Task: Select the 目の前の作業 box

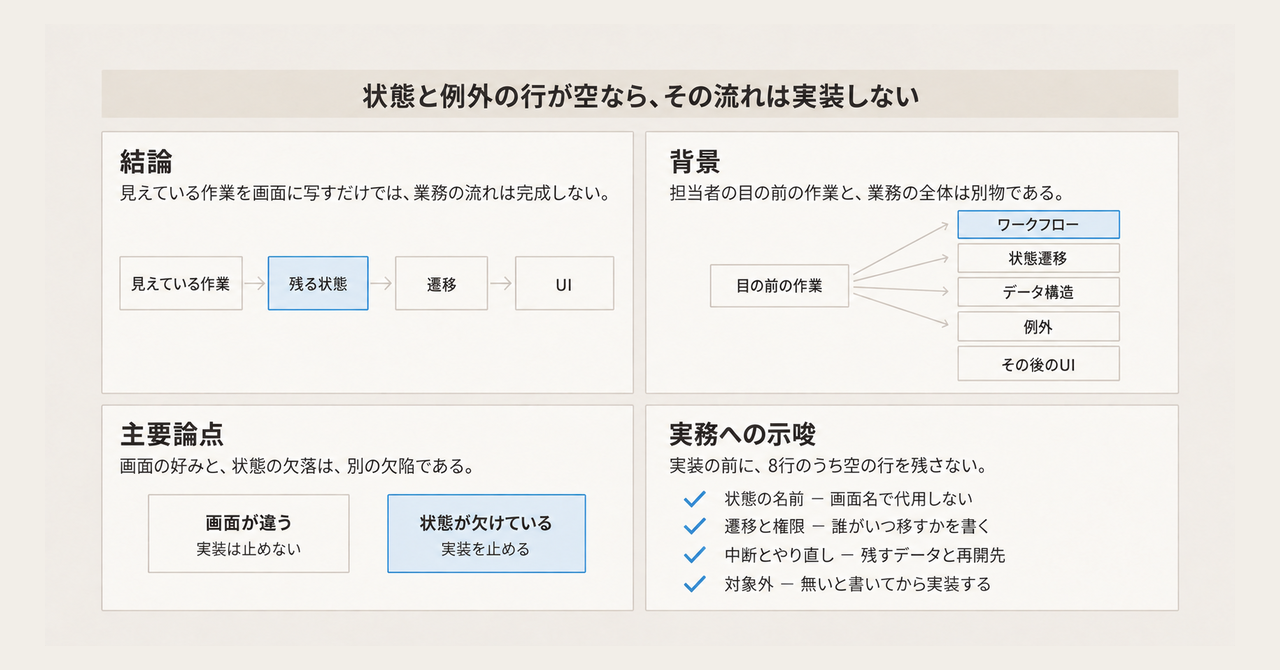Action: 780,286
